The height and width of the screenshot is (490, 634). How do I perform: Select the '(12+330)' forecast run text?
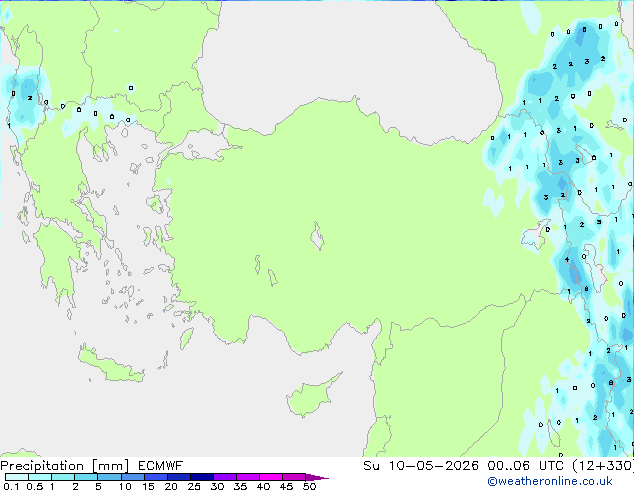tap(602, 466)
